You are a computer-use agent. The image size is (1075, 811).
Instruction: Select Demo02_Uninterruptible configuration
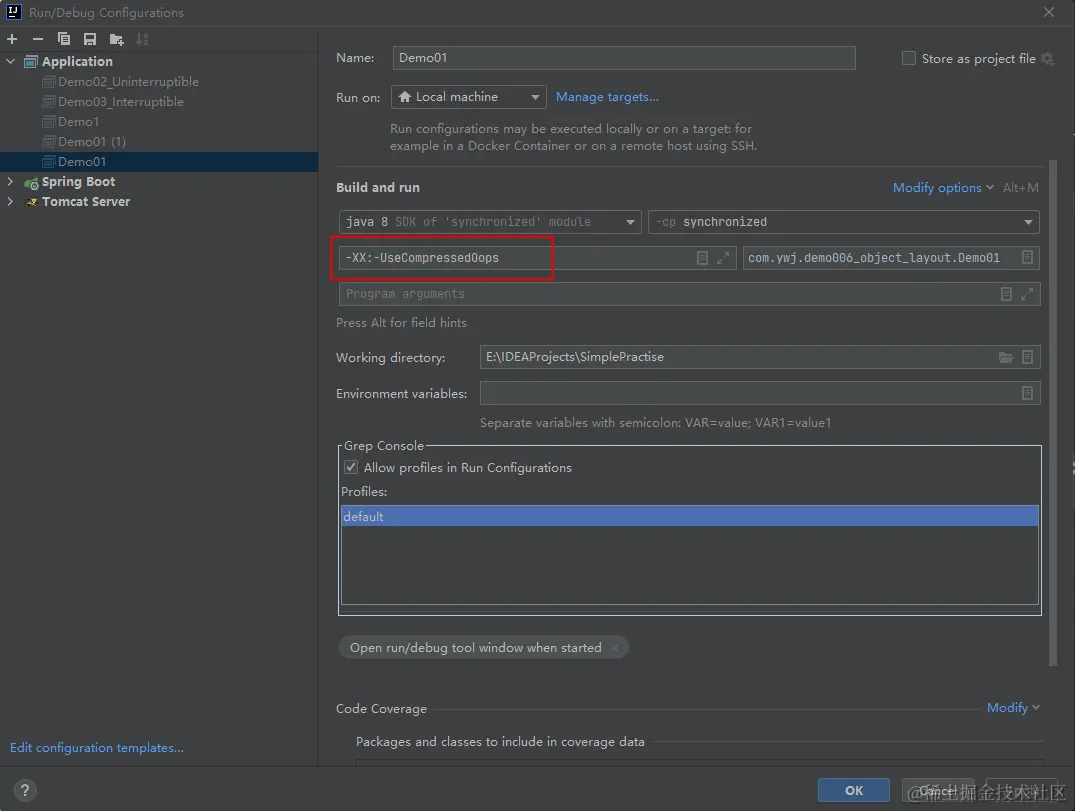tap(128, 82)
